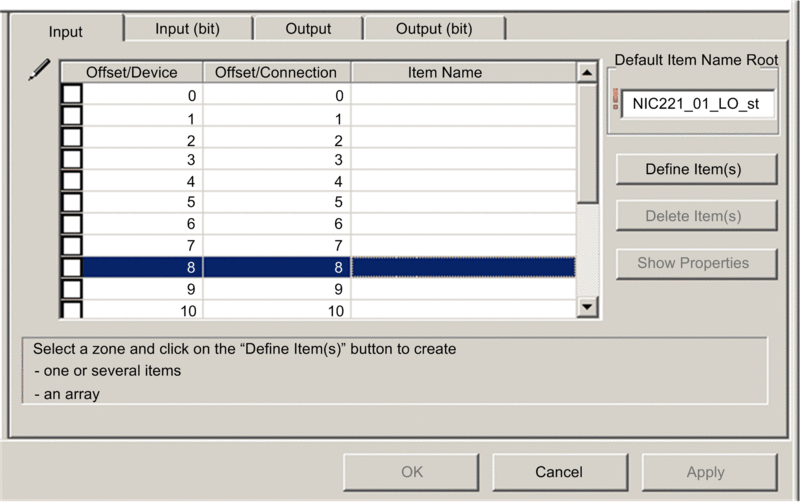Check the box next to offset 3
This screenshot has height=502, width=800.
[72, 159]
